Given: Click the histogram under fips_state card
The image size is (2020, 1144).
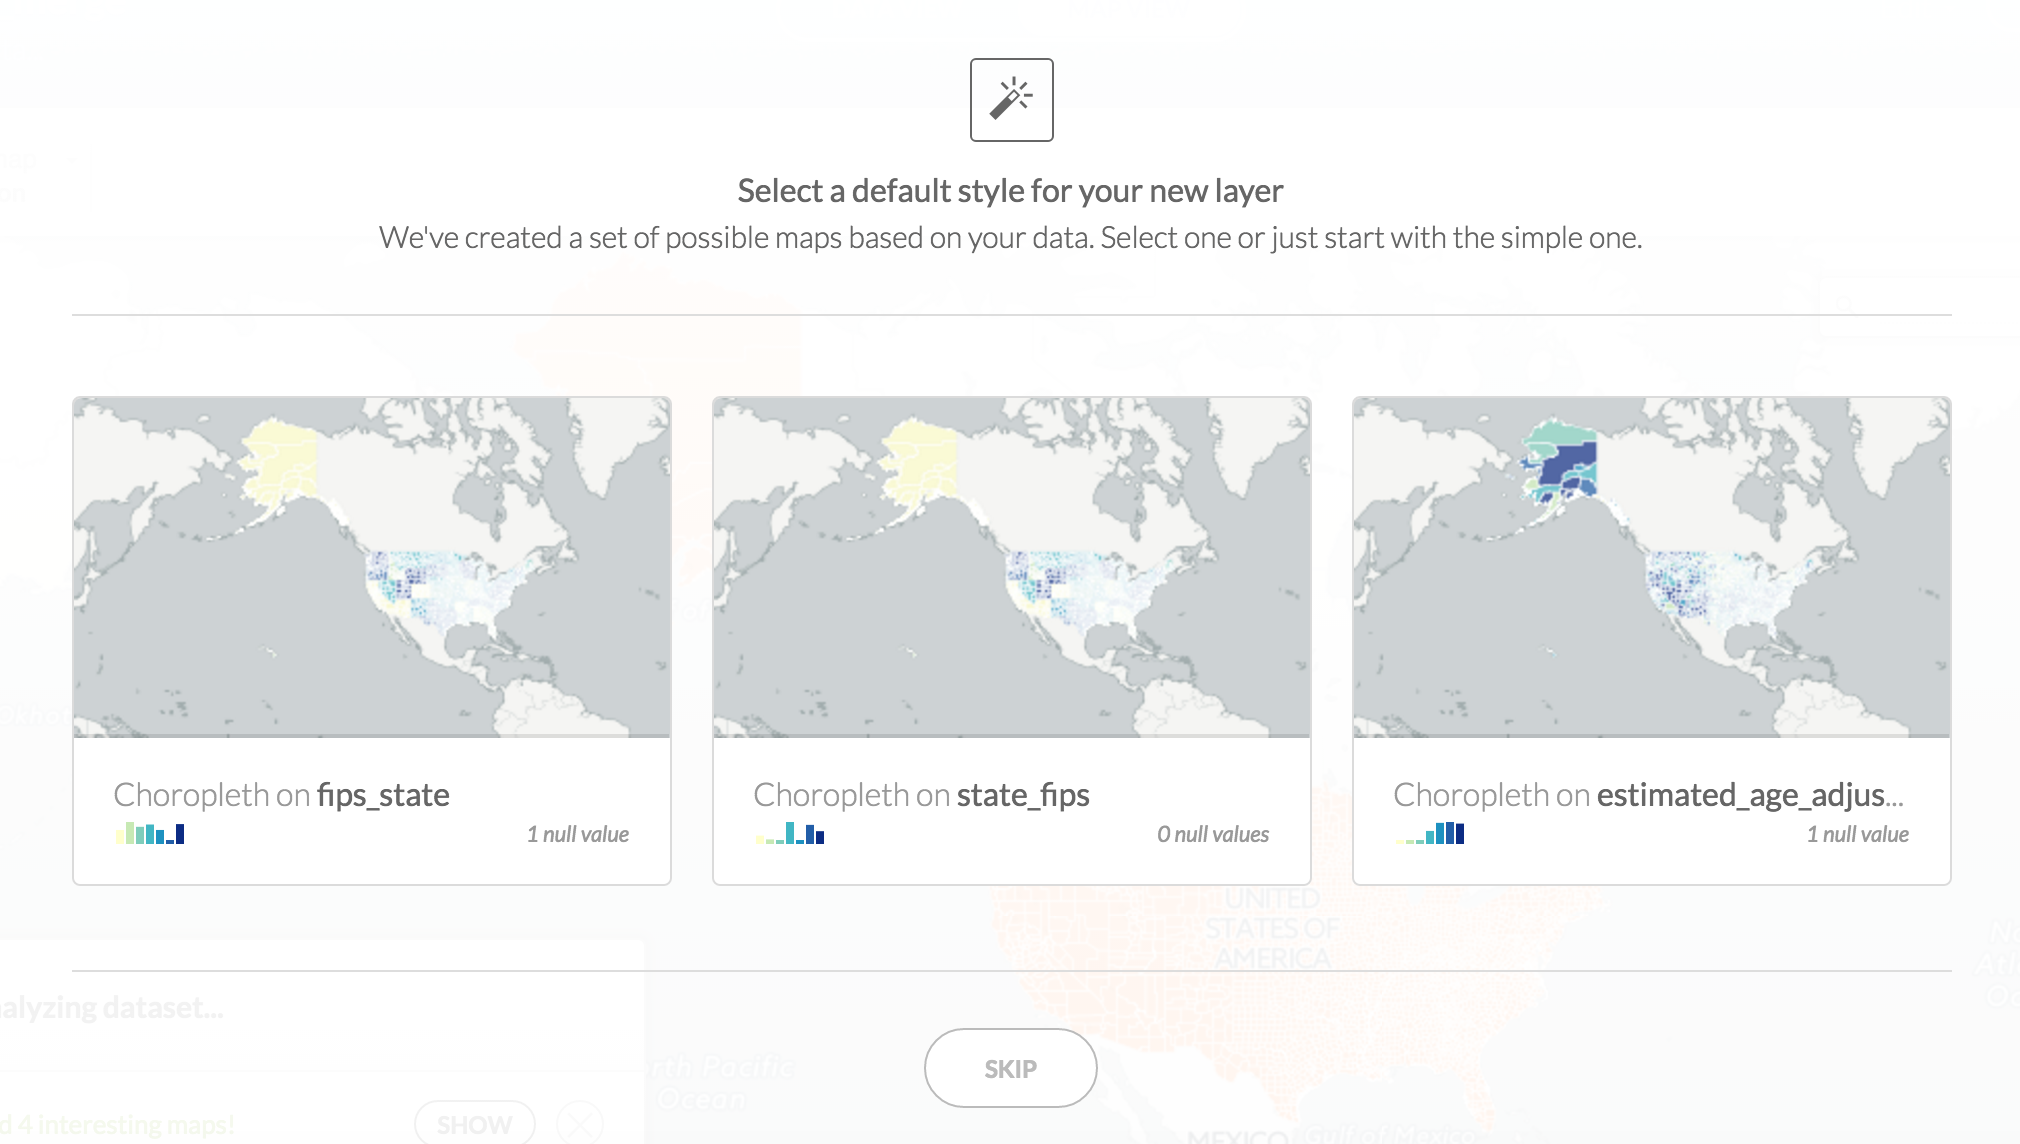Looking at the screenshot, I should (150, 832).
